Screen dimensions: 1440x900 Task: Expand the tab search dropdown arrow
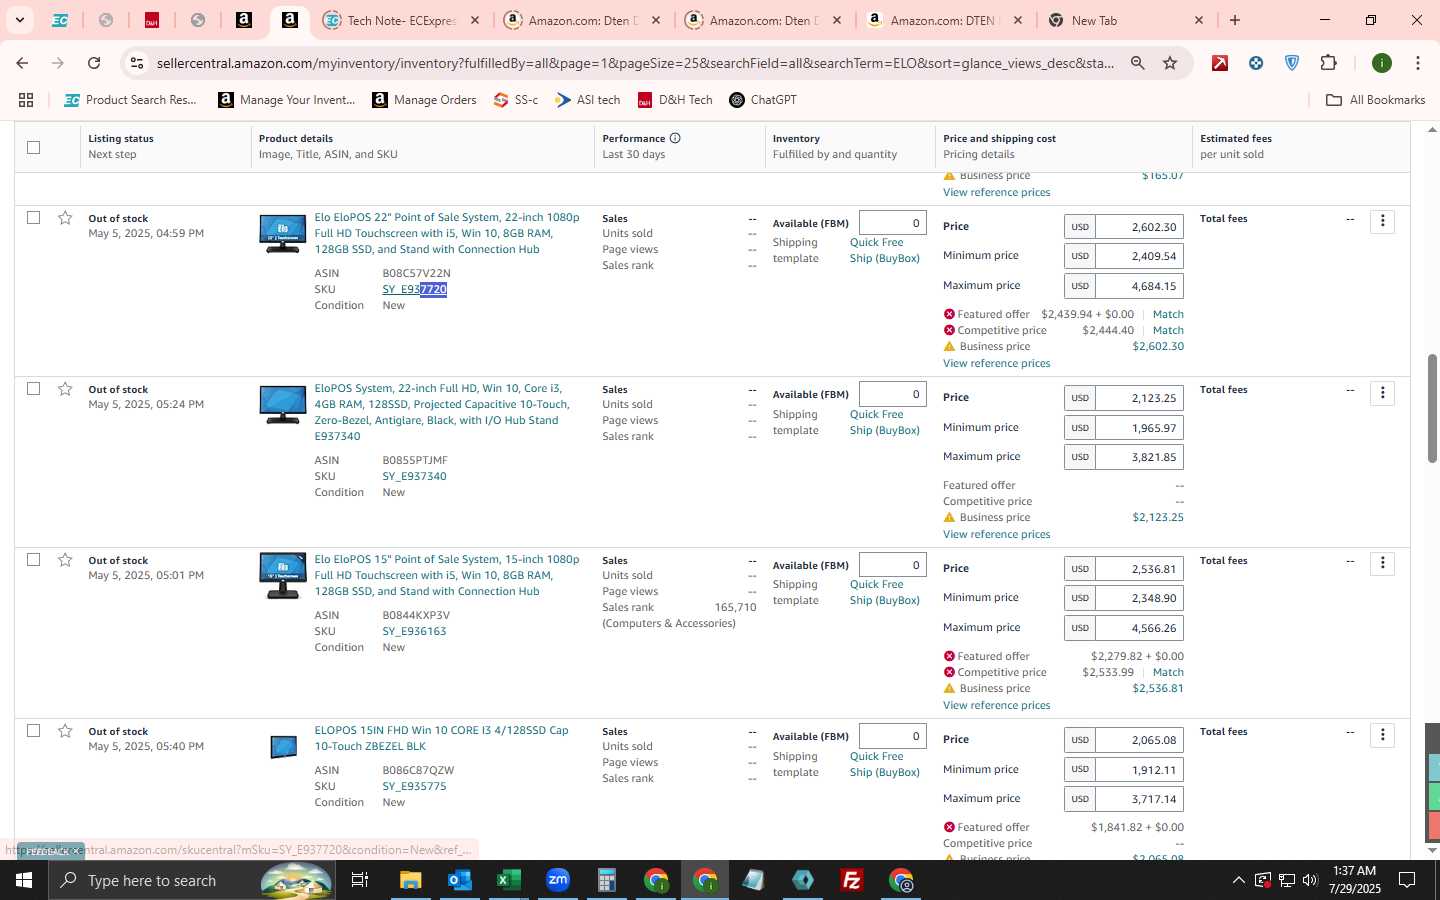pos(19,20)
